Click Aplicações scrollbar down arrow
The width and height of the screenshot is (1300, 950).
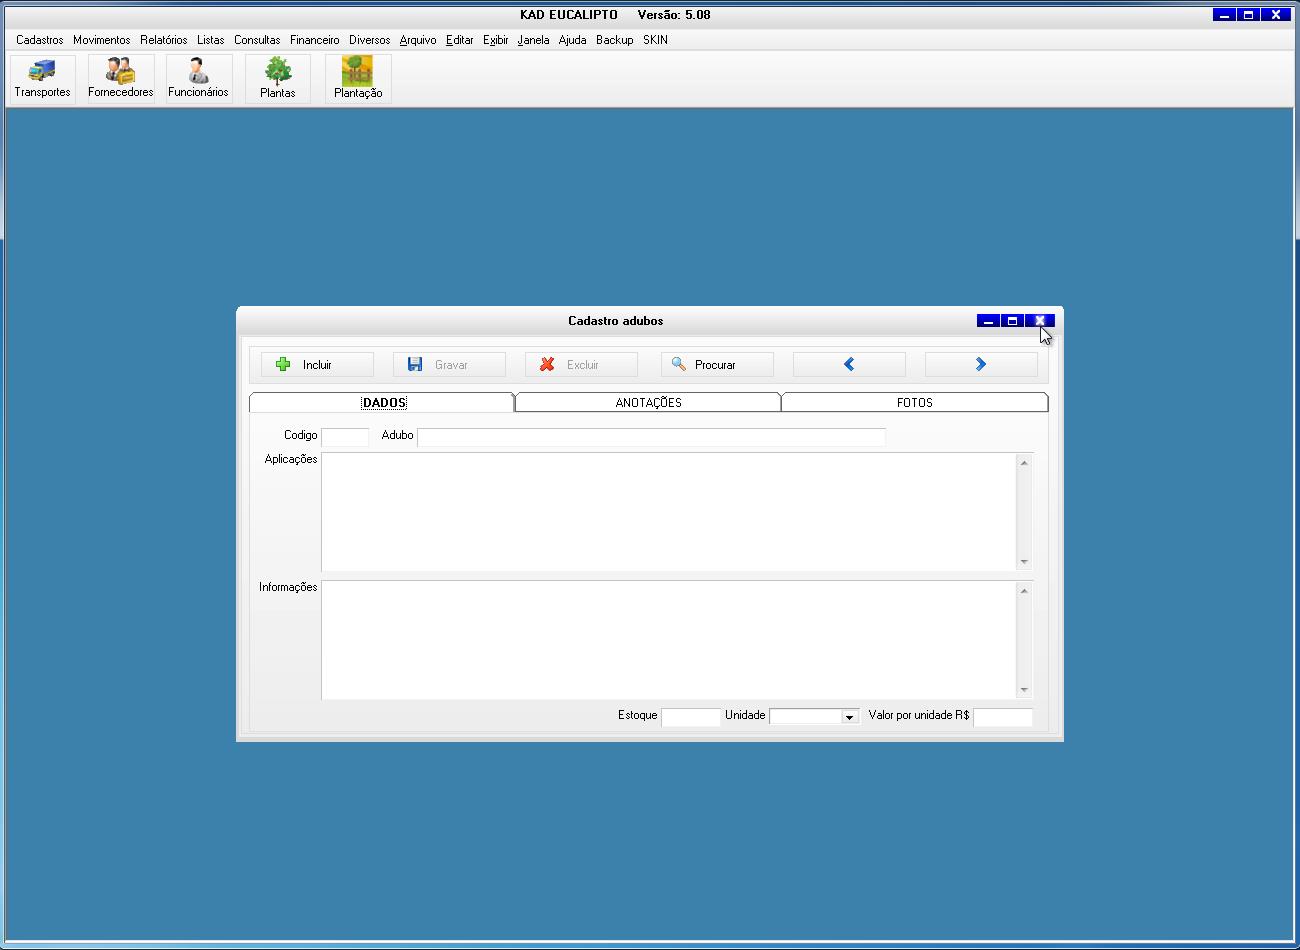[1024, 562]
